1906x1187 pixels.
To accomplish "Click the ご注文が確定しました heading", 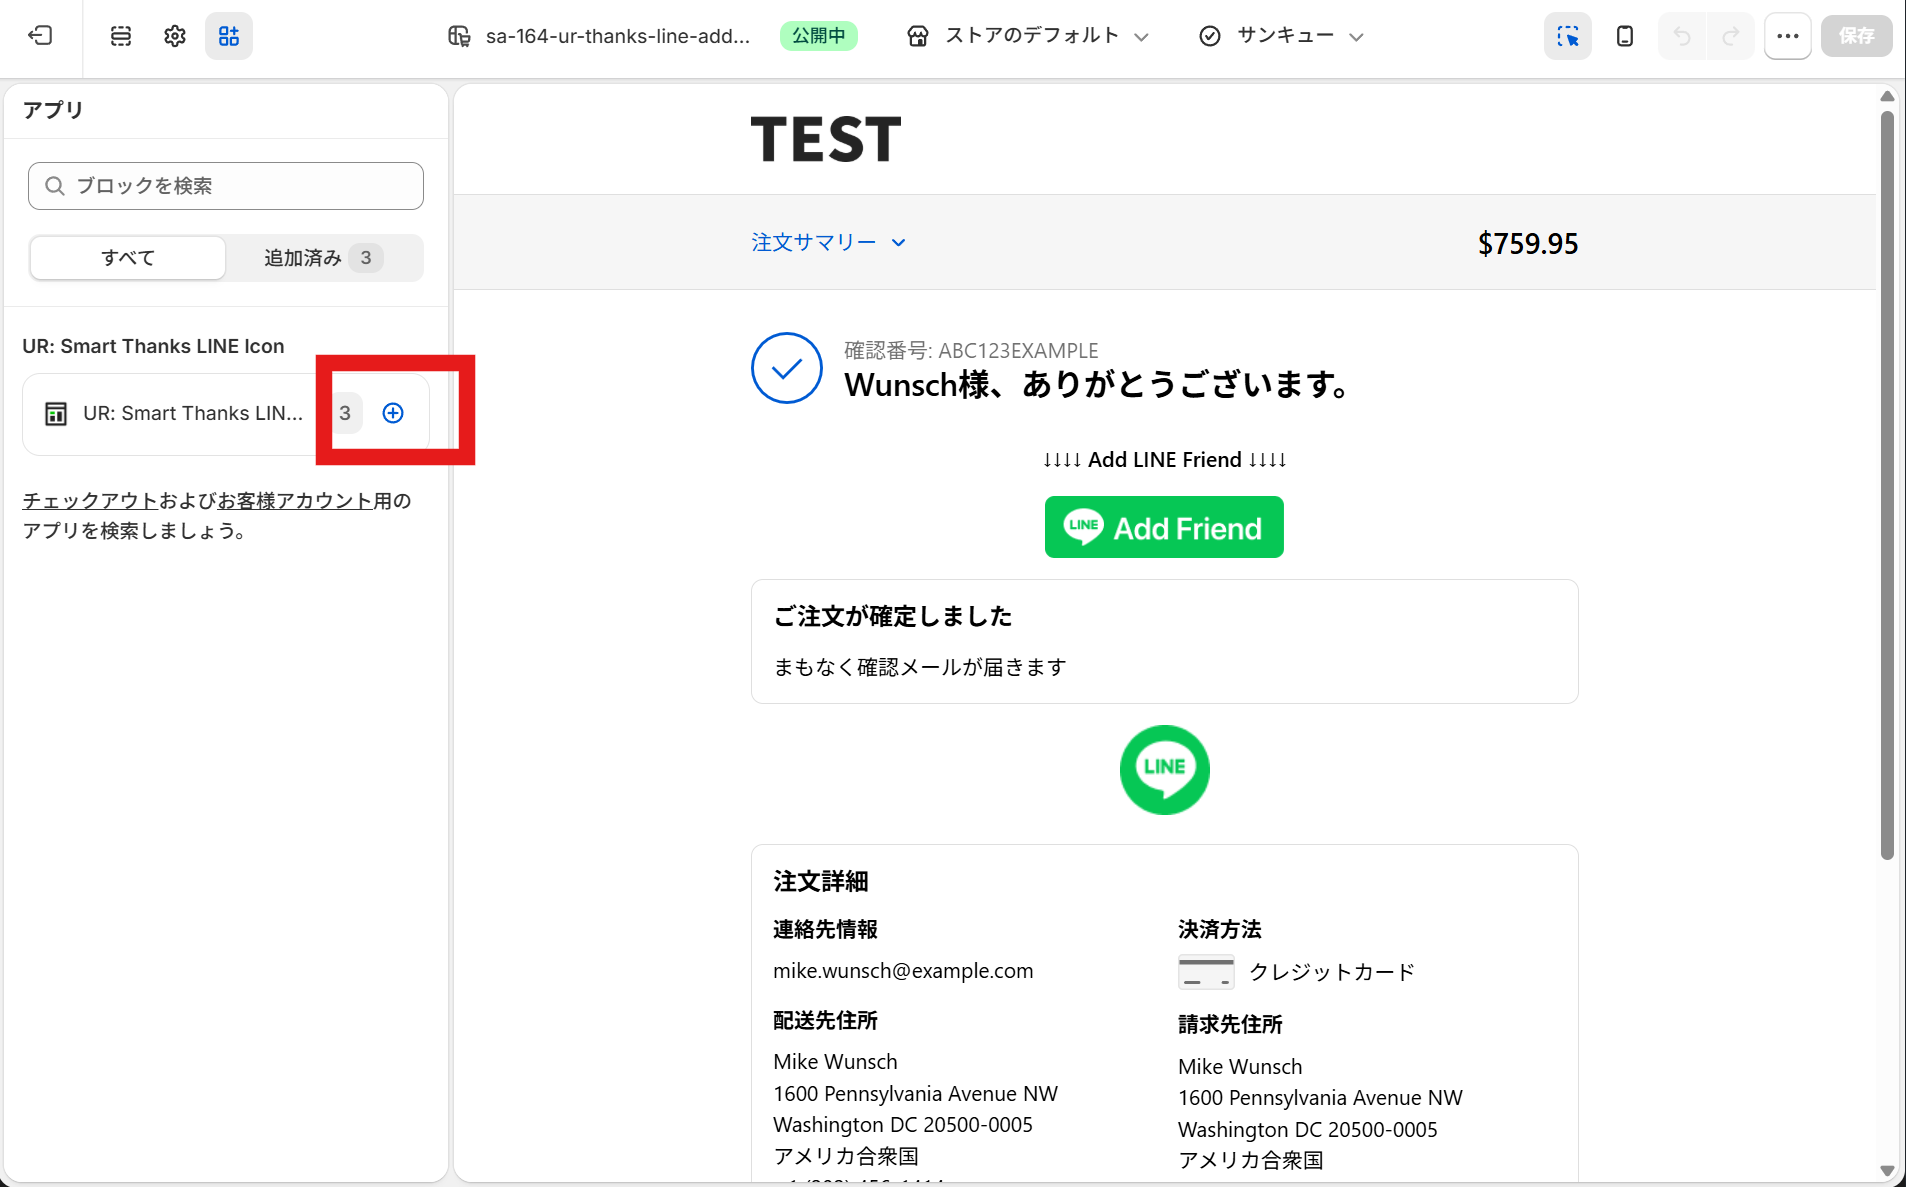I will [x=893, y=616].
